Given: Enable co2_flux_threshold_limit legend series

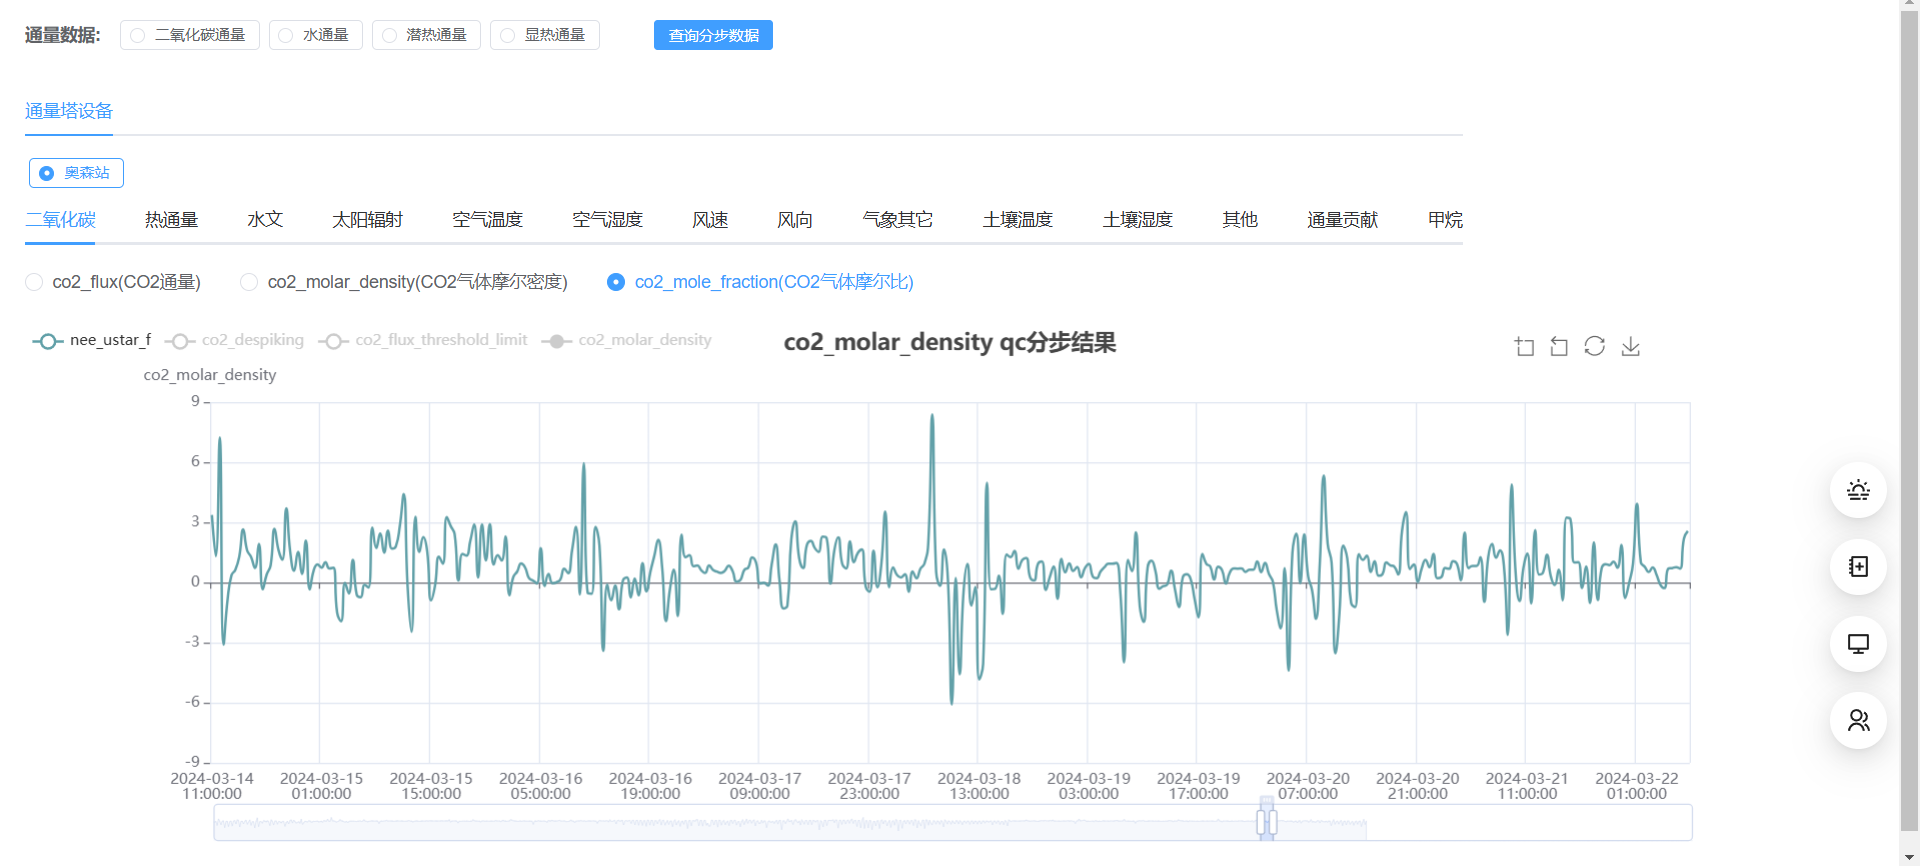Looking at the screenshot, I should pyautogui.click(x=423, y=341).
